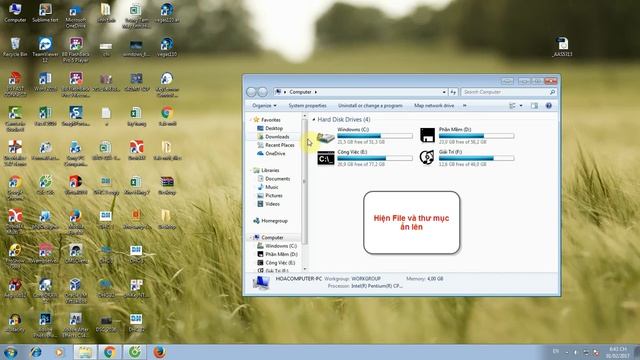Switch to File Explorer on taskbar

pos(85,352)
